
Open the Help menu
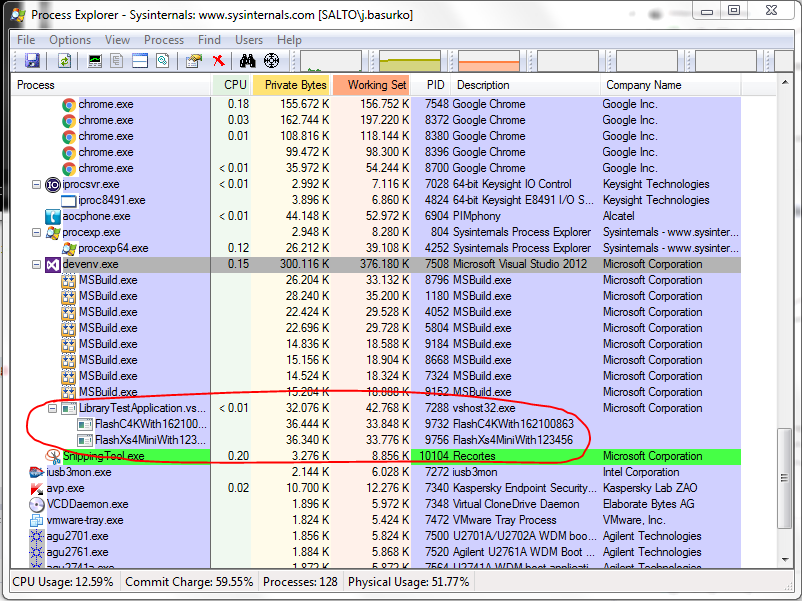[289, 40]
